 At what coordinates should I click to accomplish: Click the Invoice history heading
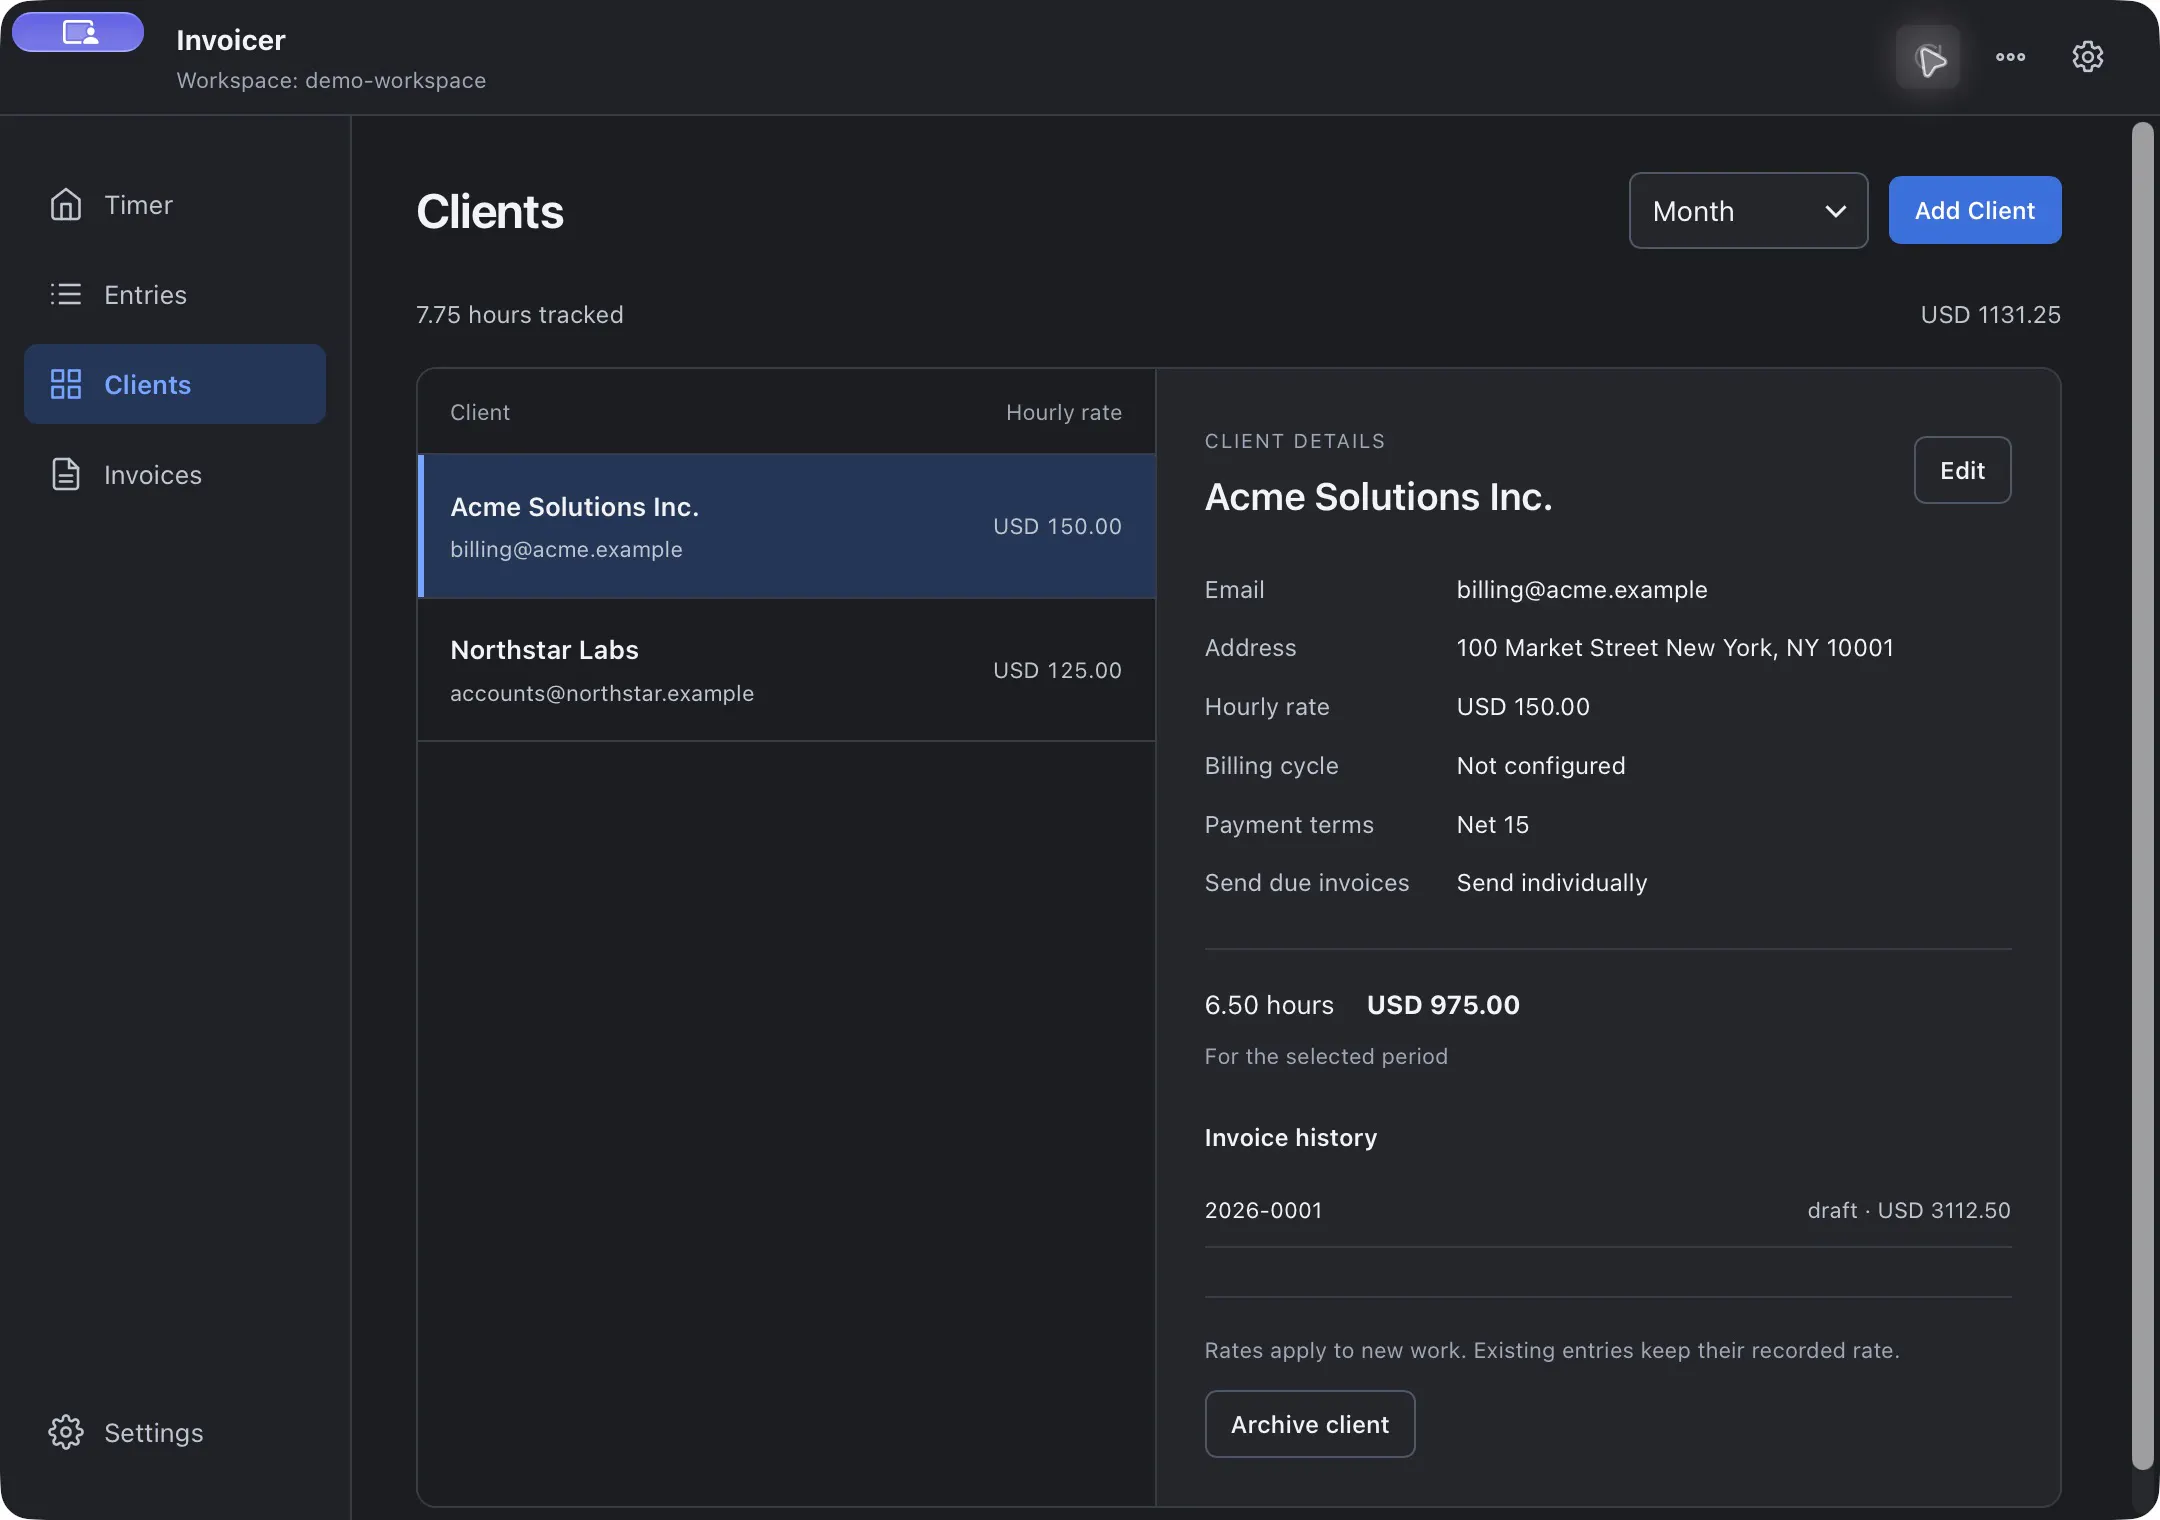tap(1291, 1138)
